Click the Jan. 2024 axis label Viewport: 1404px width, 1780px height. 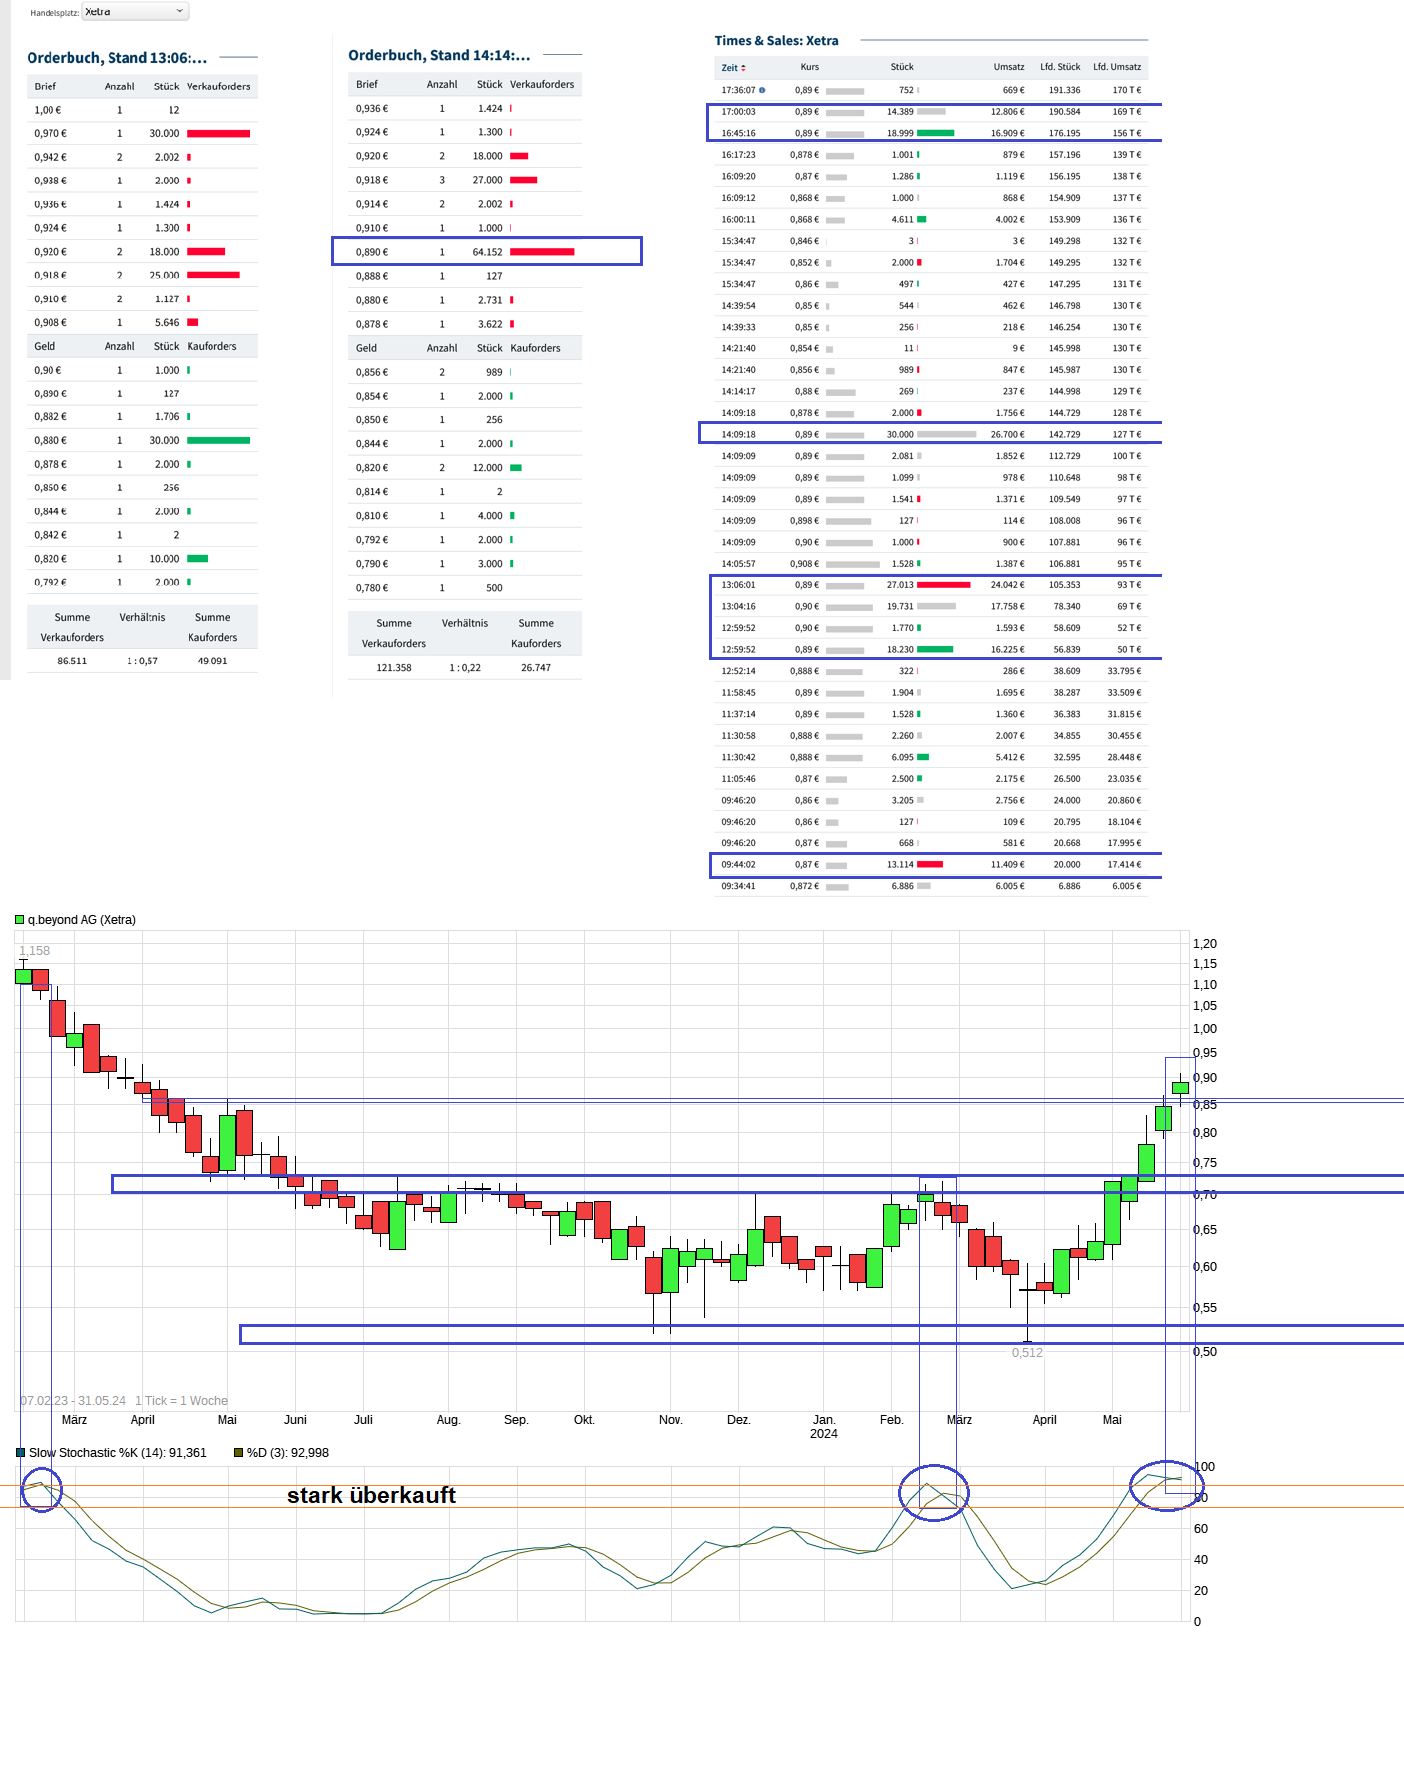[824, 1427]
